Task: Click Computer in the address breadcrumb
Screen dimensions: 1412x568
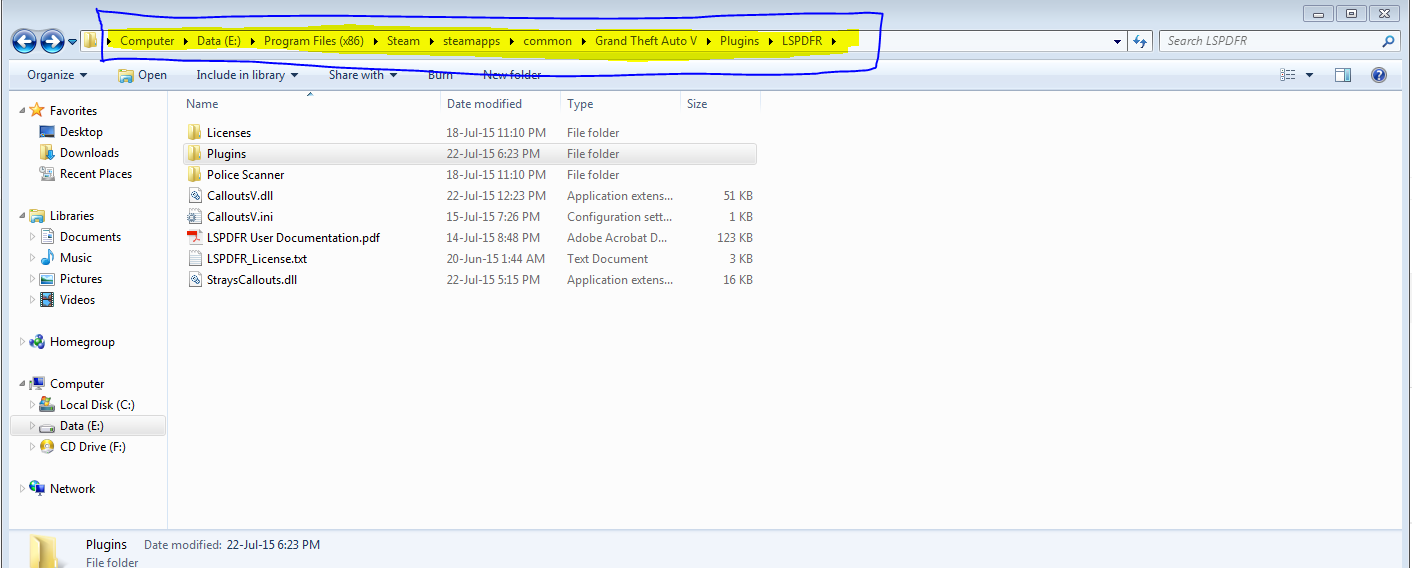Action: (147, 41)
